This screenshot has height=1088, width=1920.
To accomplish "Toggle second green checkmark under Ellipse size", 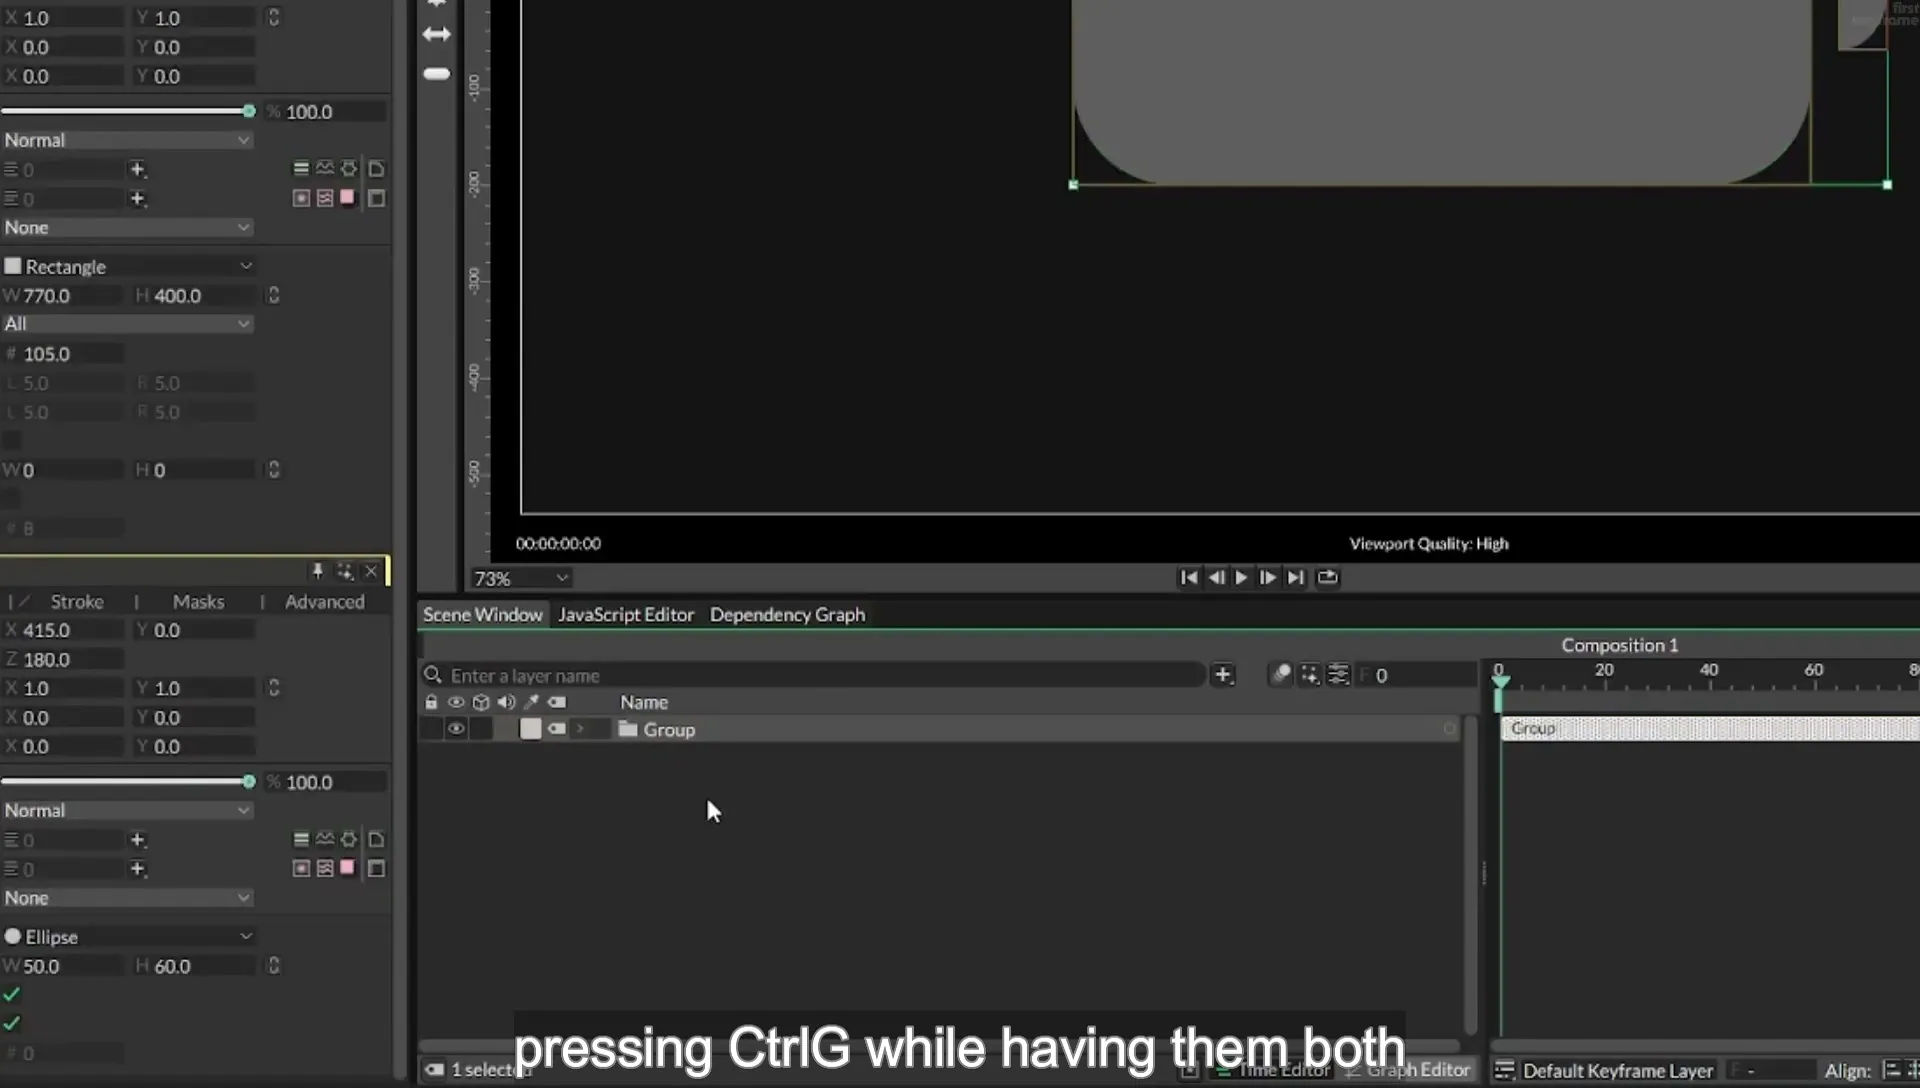I will [x=12, y=1023].
